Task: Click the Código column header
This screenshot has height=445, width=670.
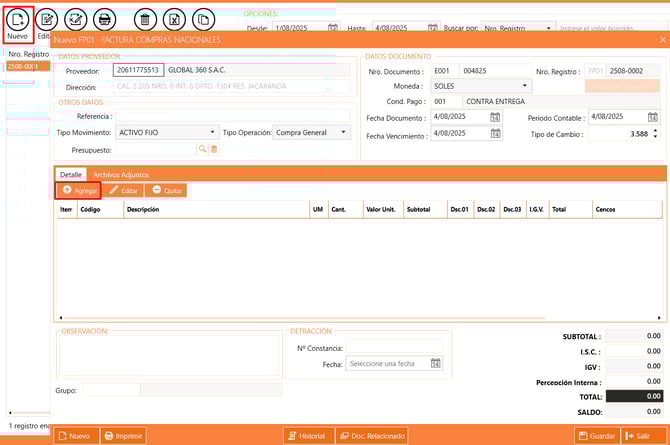Action: [x=100, y=209]
